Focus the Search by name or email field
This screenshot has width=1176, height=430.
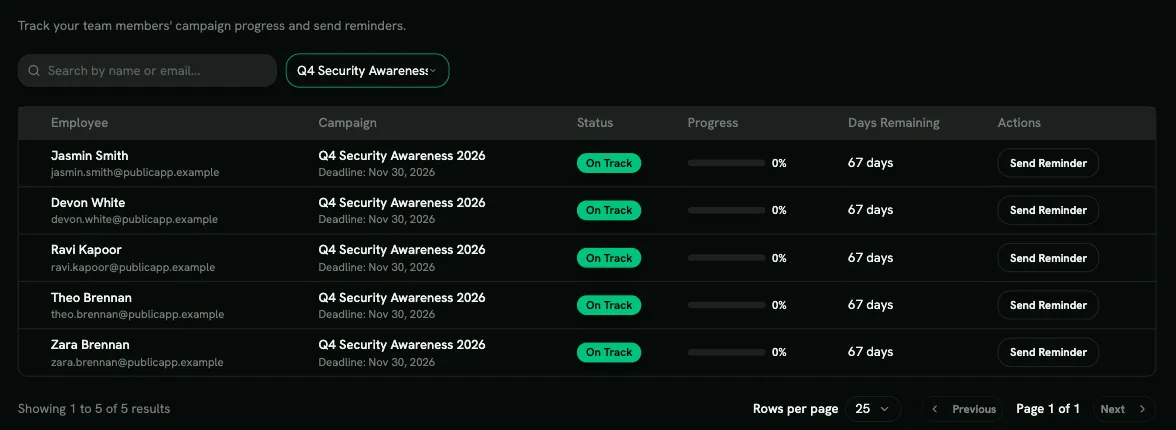tap(148, 71)
